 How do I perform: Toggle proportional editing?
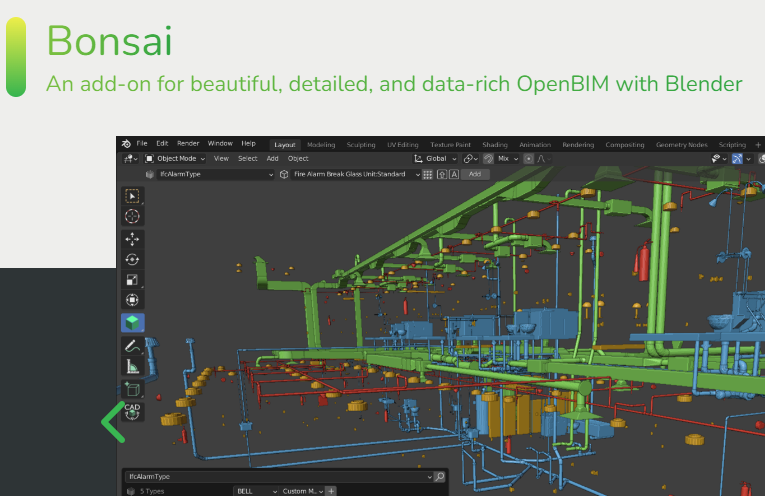click(x=528, y=159)
